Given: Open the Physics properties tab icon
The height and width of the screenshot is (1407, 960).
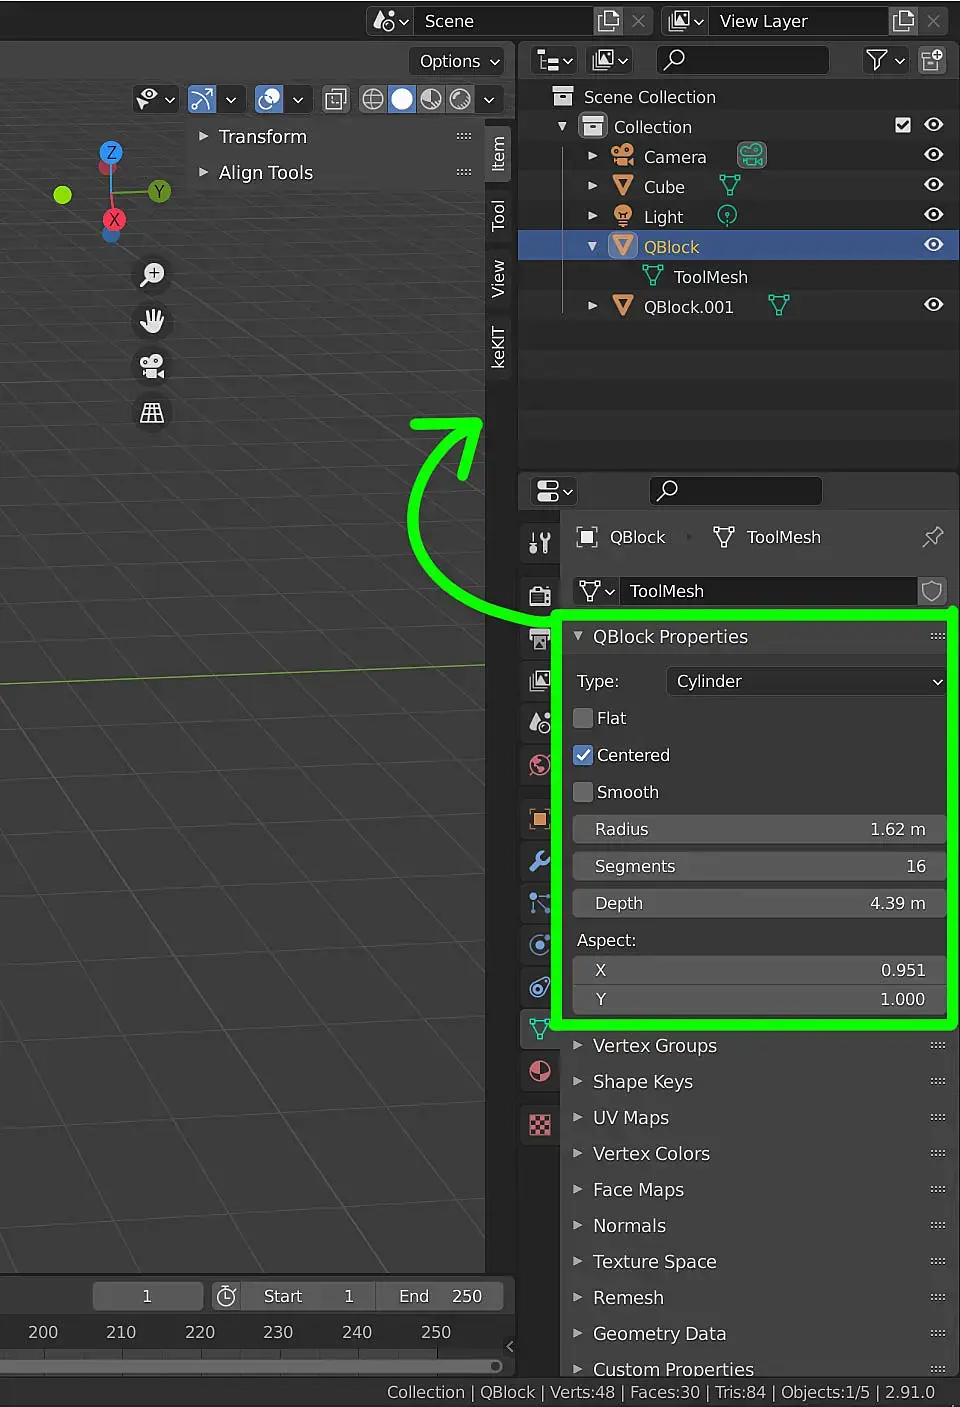Looking at the screenshot, I should click(x=540, y=945).
